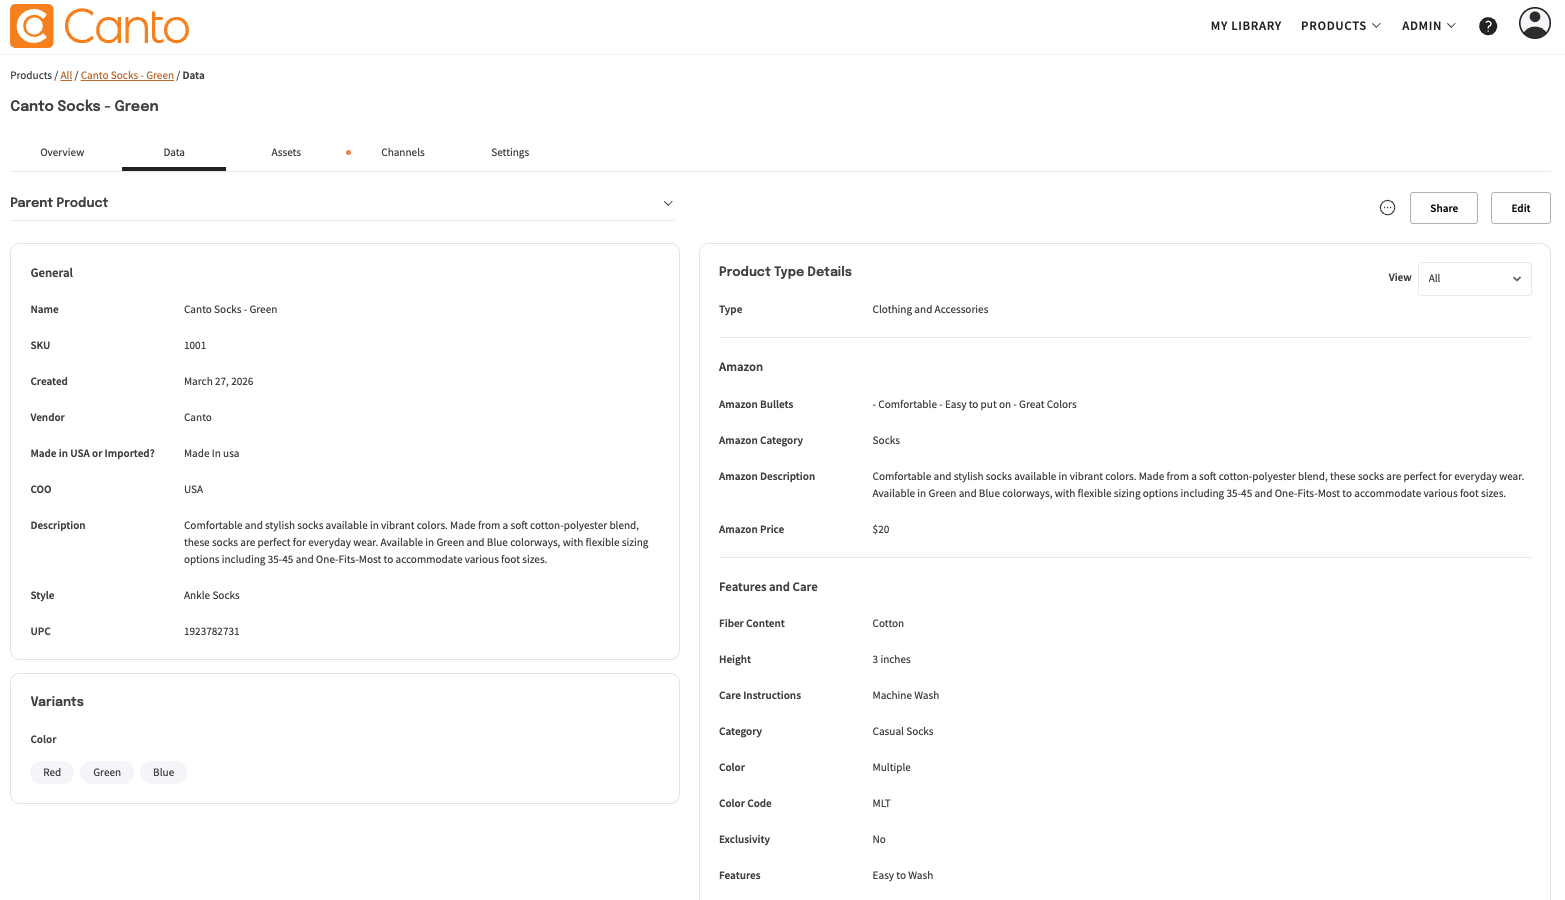Select the Data tab
Viewport: 1565px width, 900px height.
coord(174,153)
